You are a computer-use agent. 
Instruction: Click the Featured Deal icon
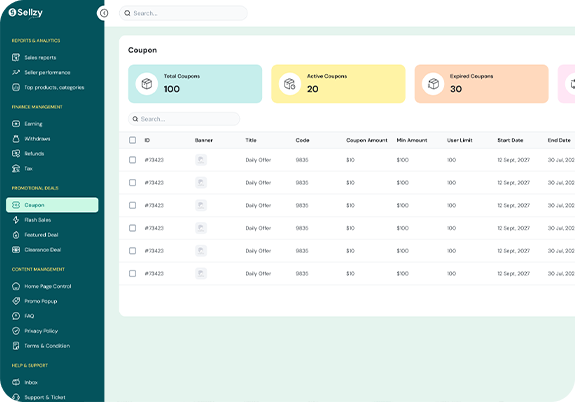pyautogui.click(x=16, y=235)
